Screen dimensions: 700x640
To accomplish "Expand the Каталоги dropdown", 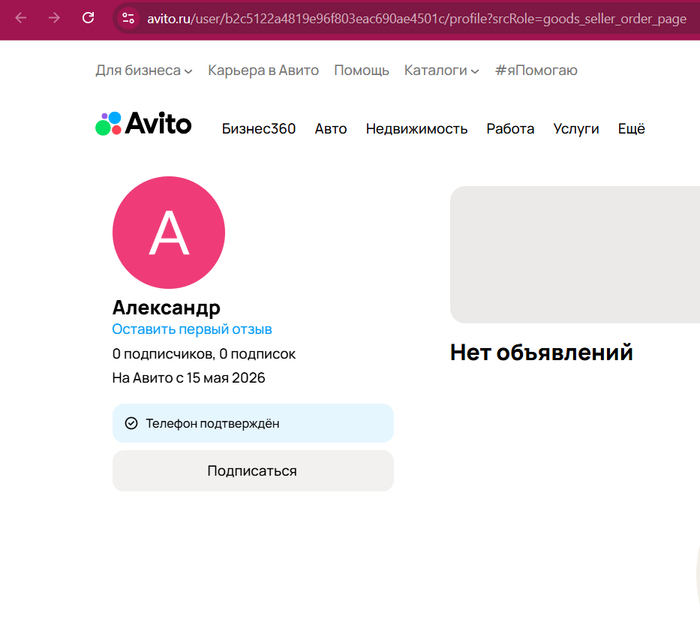I will (x=442, y=71).
